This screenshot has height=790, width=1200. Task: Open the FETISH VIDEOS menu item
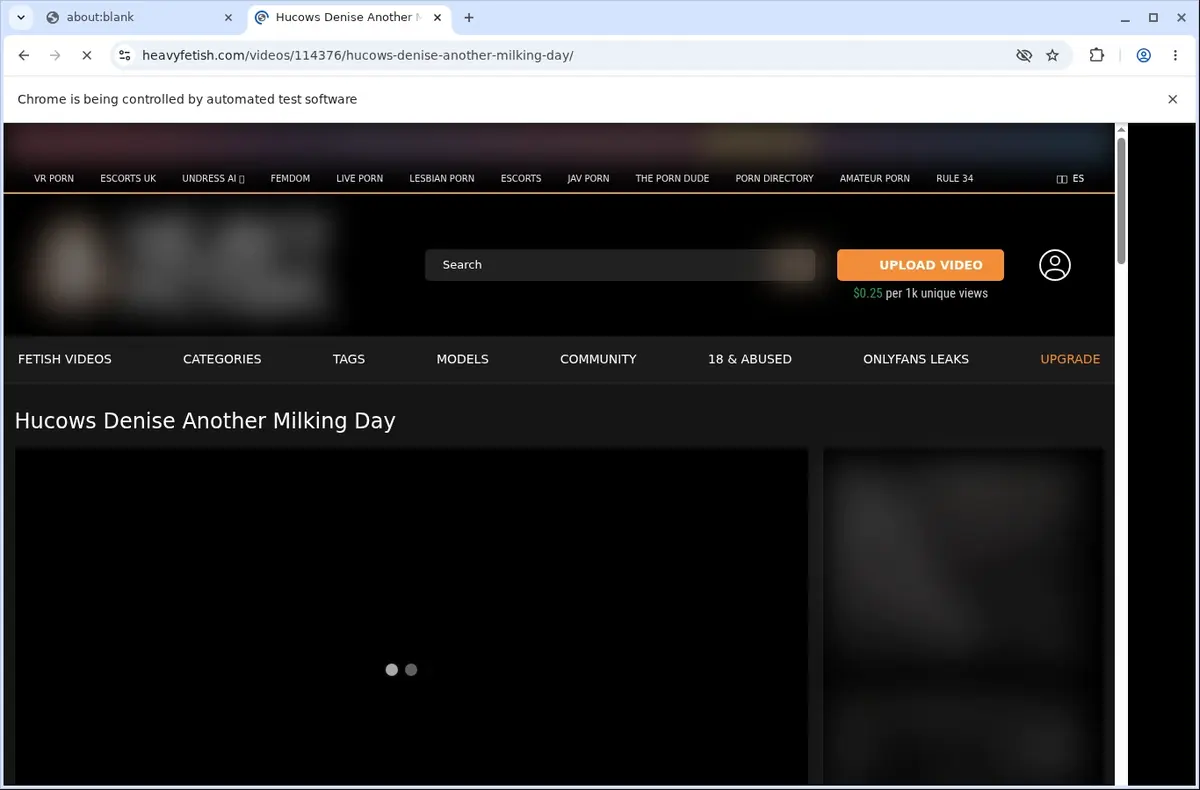[65, 359]
